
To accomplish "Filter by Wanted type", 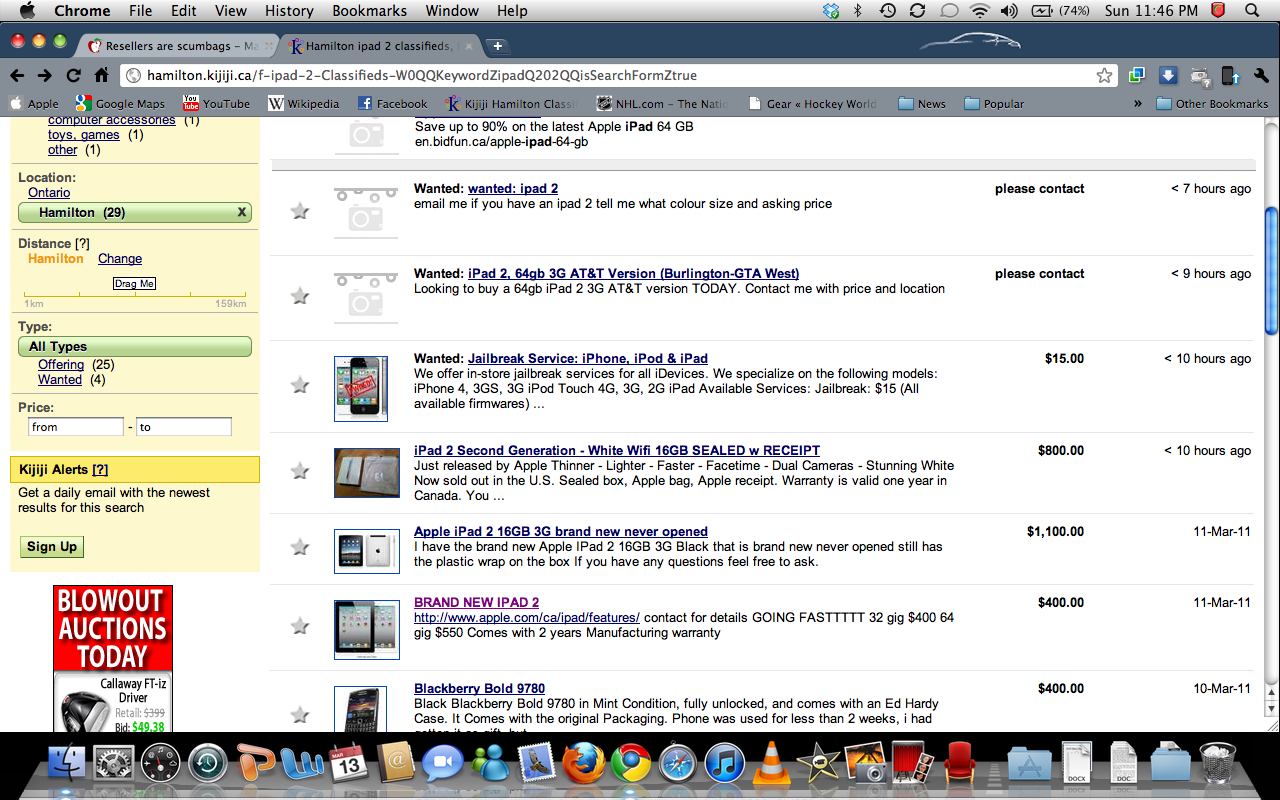I will 60,379.
